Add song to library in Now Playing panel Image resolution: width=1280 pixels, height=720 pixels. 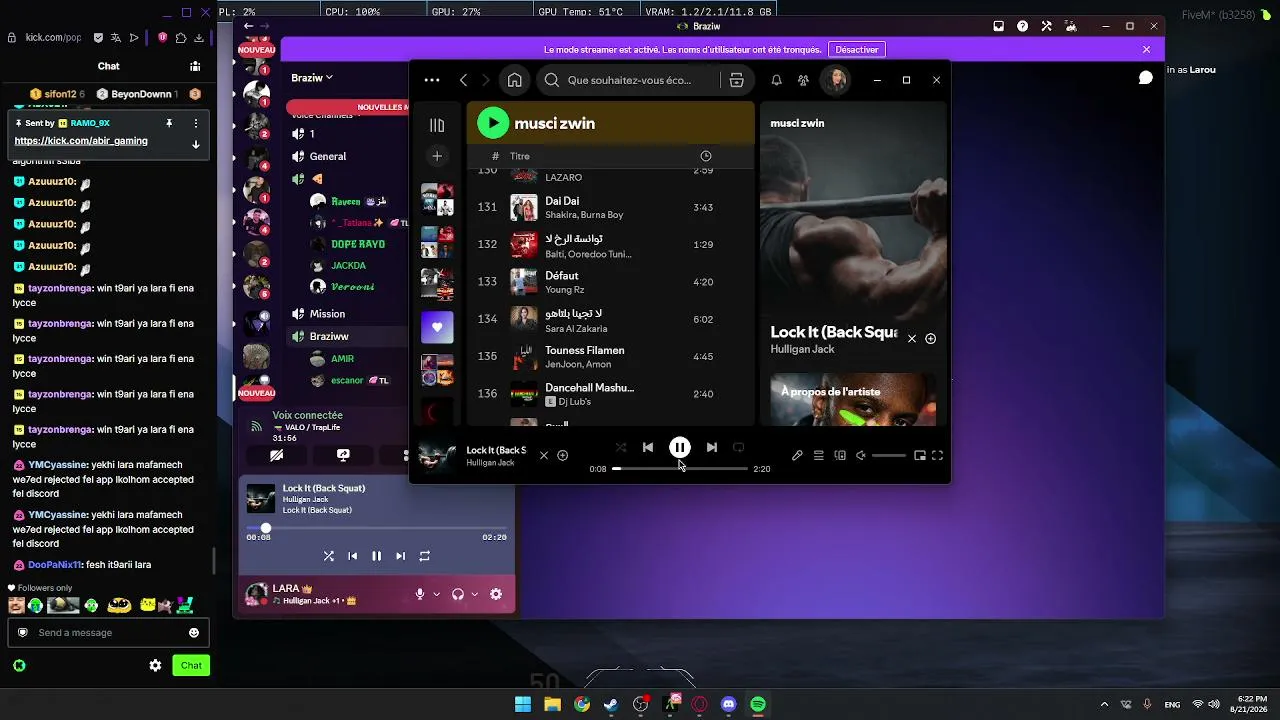click(930, 339)
